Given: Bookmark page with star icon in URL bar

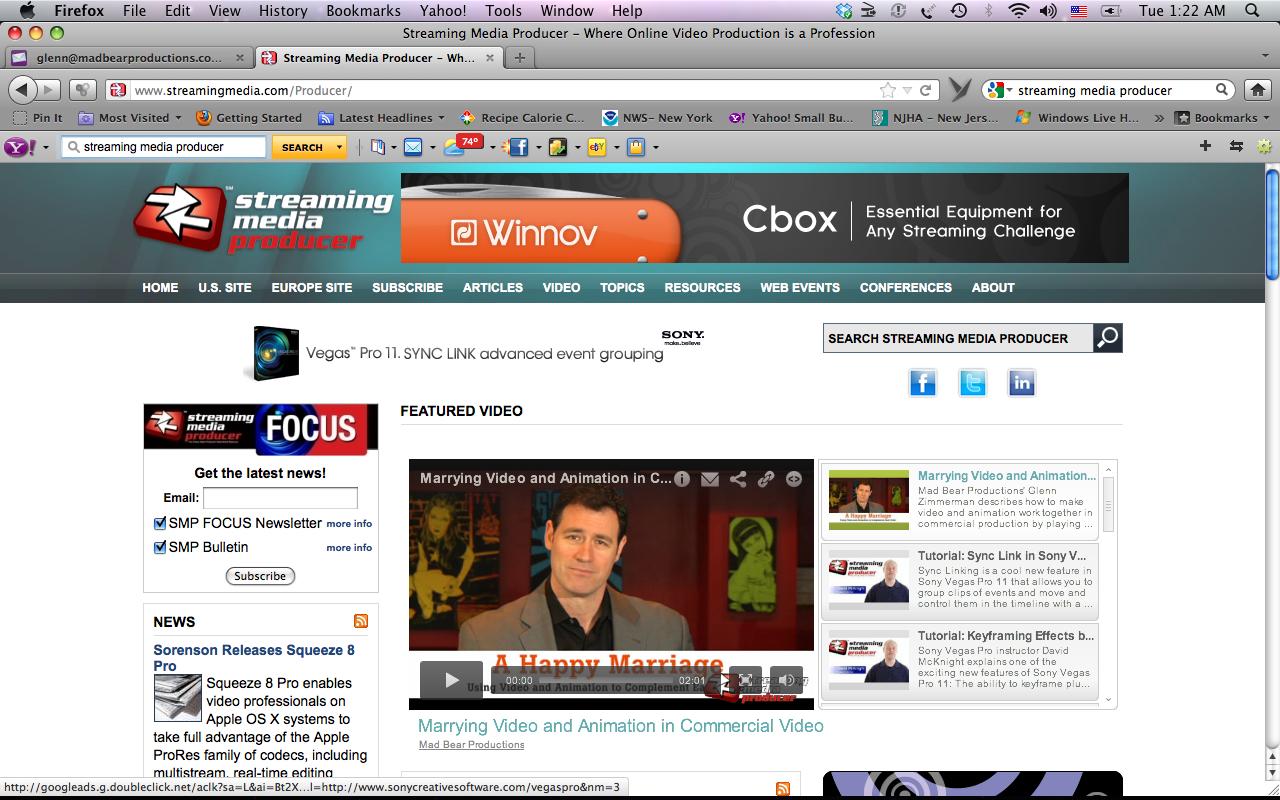Looking at the screenshot, I should click(x=887, y=90).
